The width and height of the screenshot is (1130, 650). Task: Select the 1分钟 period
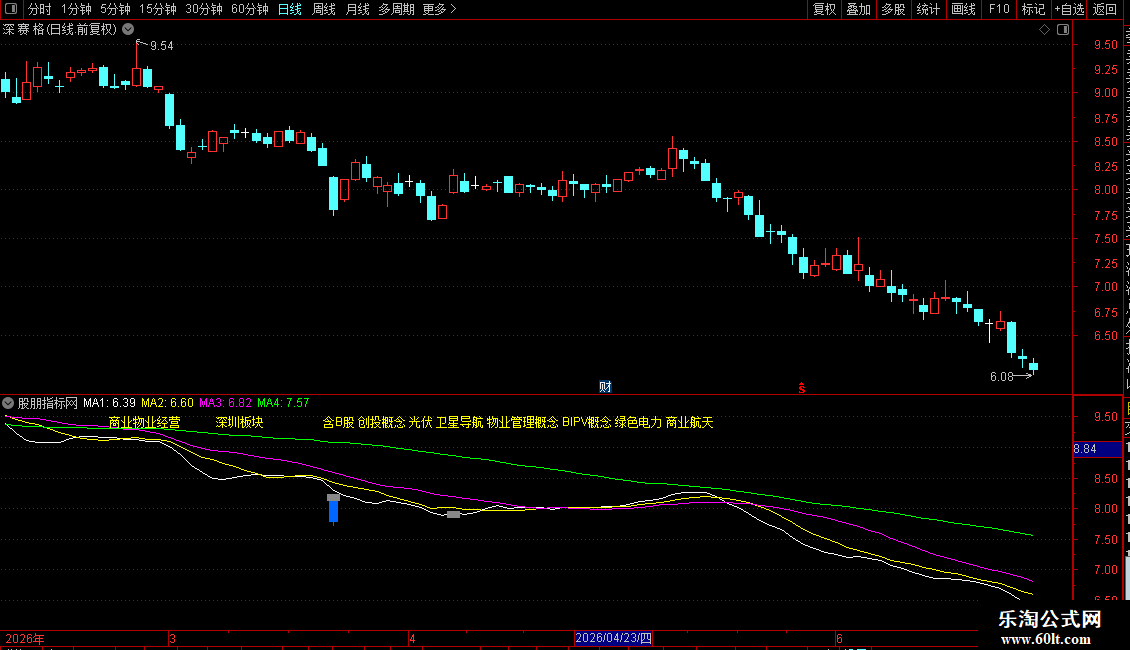pyautogui.click(x=76, y=9)
